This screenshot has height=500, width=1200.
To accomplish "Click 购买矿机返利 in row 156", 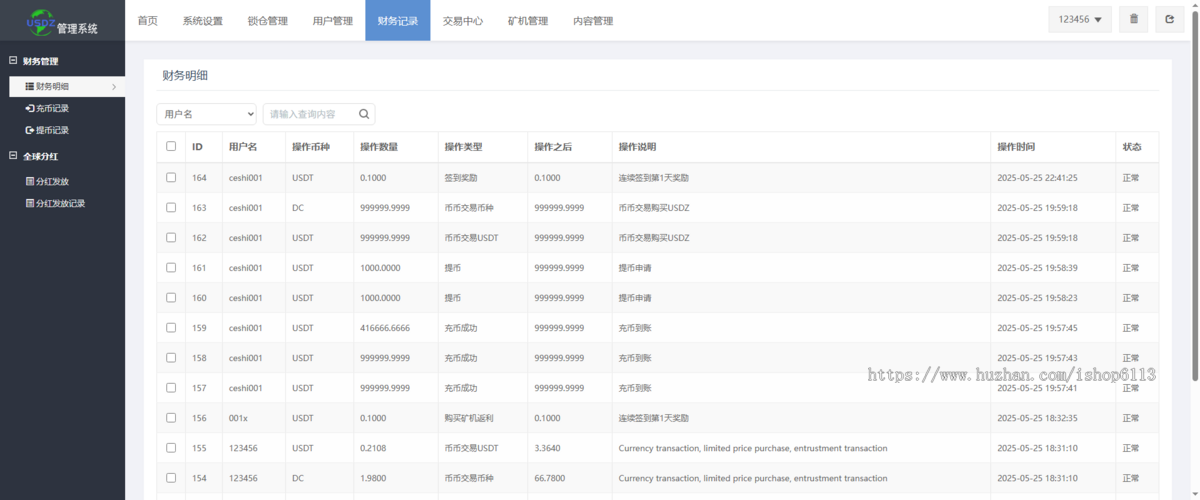I will point(469,418).
